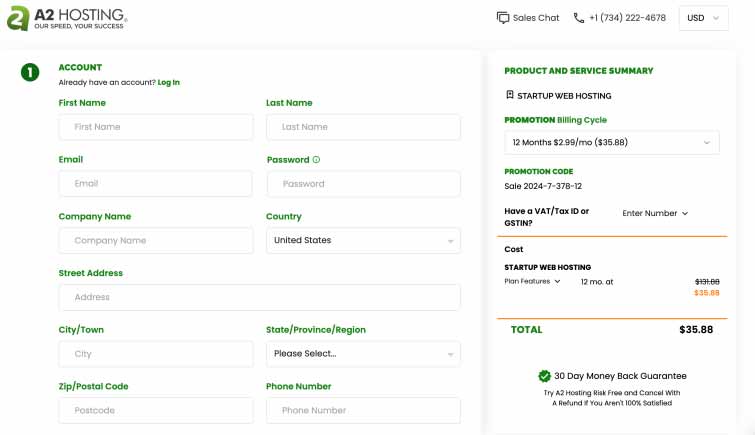Focus the Email input field
755x435 pixels.
[156, 184]
